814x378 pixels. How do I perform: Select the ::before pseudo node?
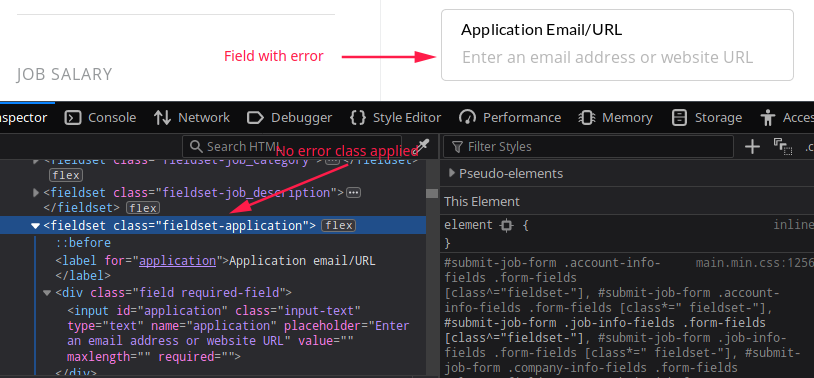click(83, 243)
